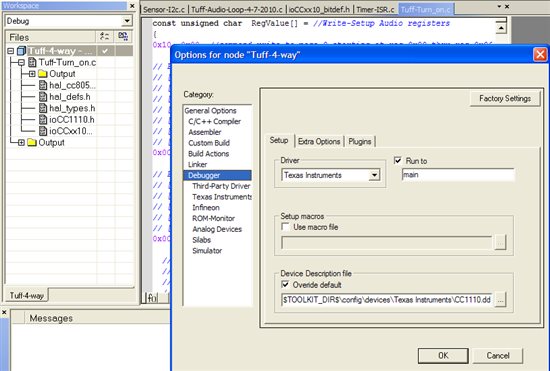Image resolution: width=550 pixels, height=371 pixels.
Task: Enable the Use macro file checkbox
Action: point(285,227)
